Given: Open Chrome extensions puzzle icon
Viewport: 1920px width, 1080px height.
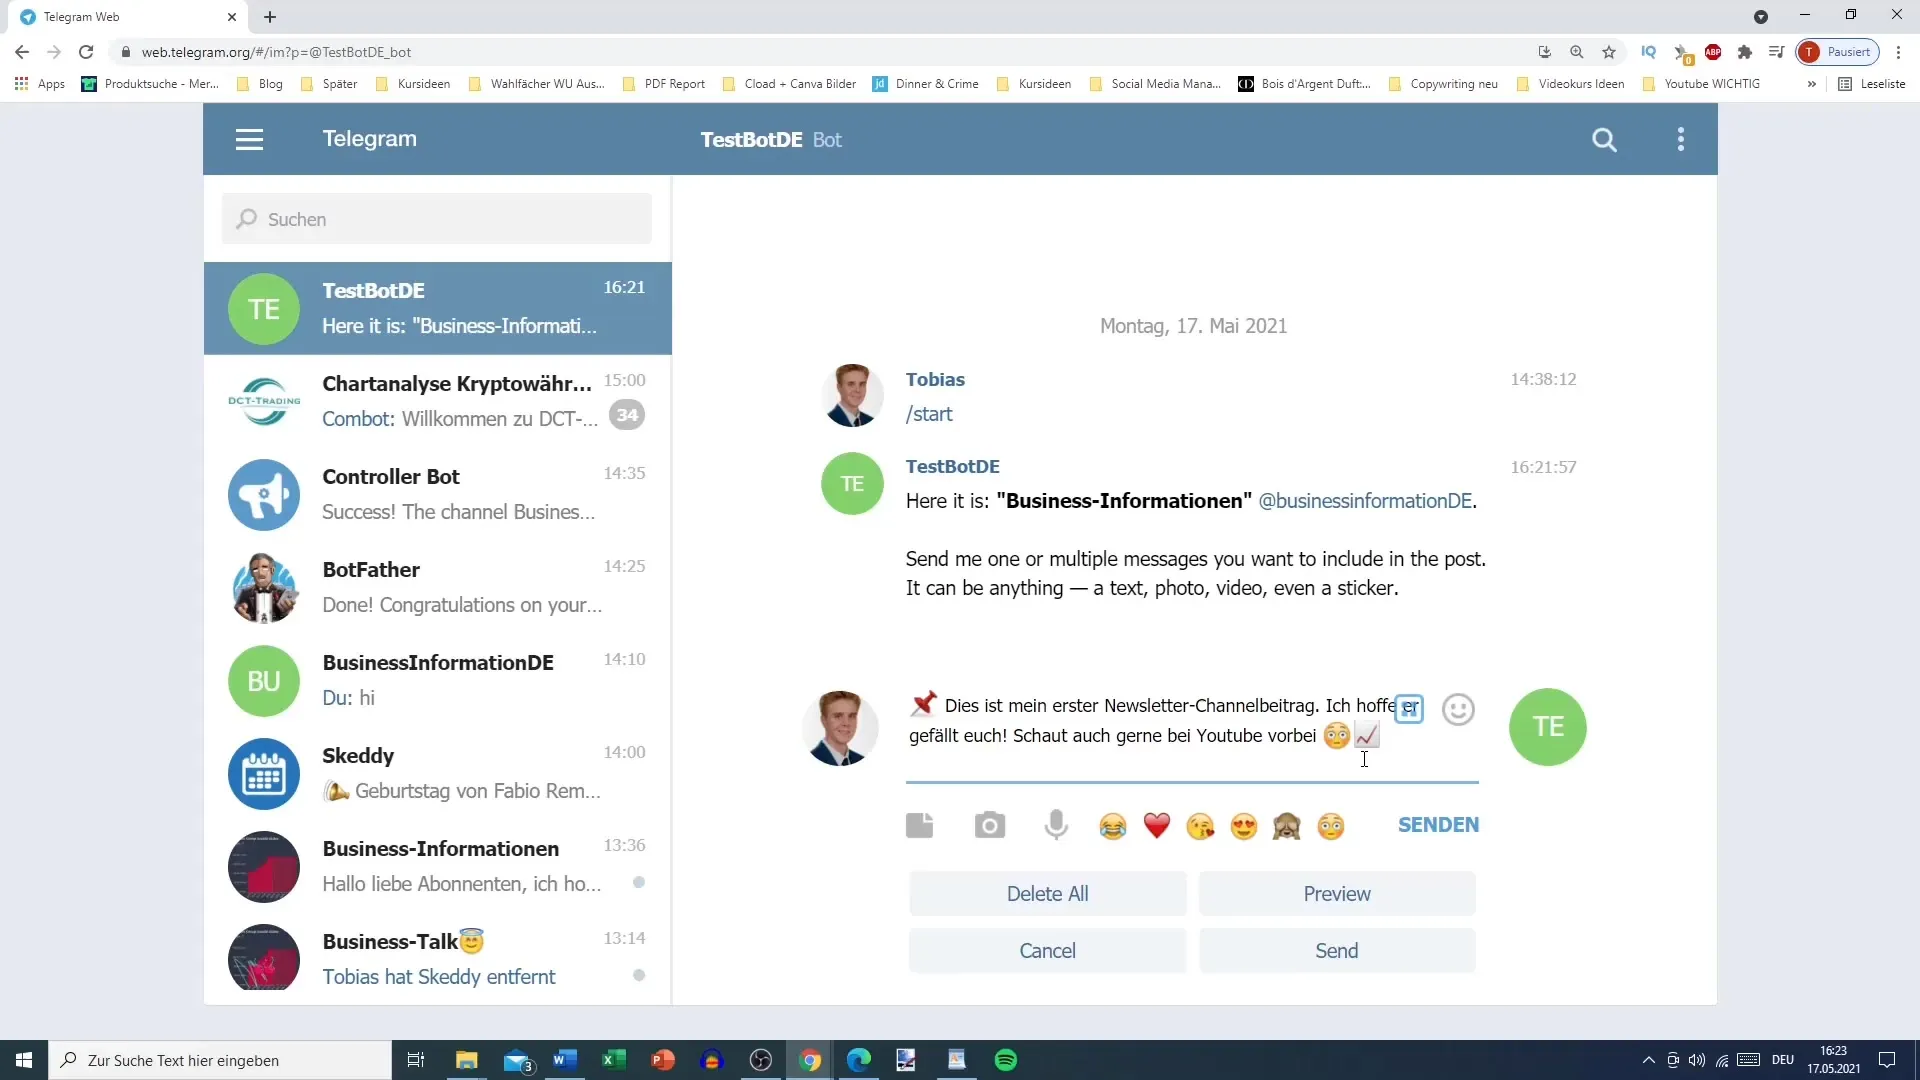Looking at the screenshot, I should [1745, 52].
